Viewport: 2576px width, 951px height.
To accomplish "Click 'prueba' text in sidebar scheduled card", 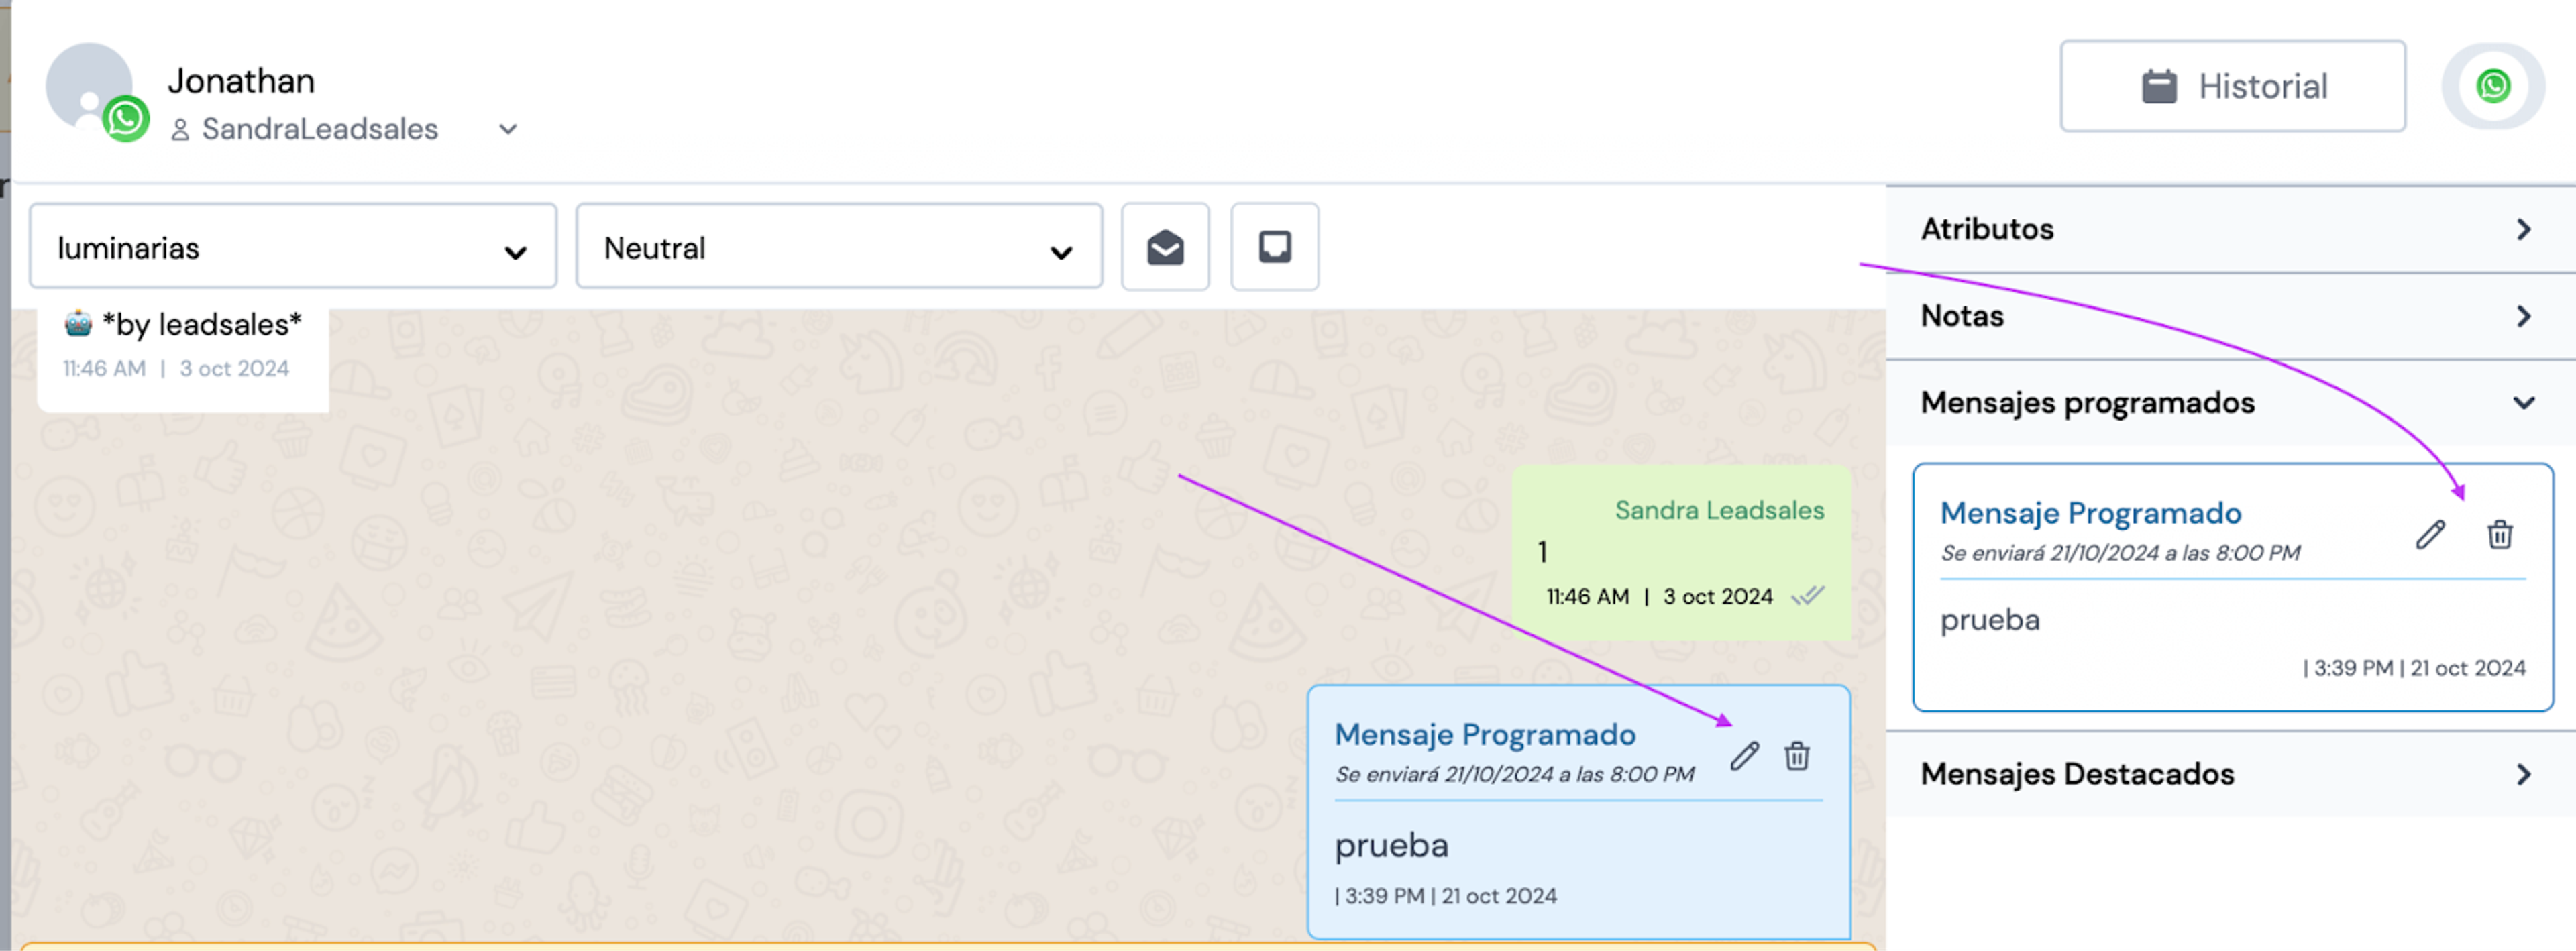I will pos(1989,620).
